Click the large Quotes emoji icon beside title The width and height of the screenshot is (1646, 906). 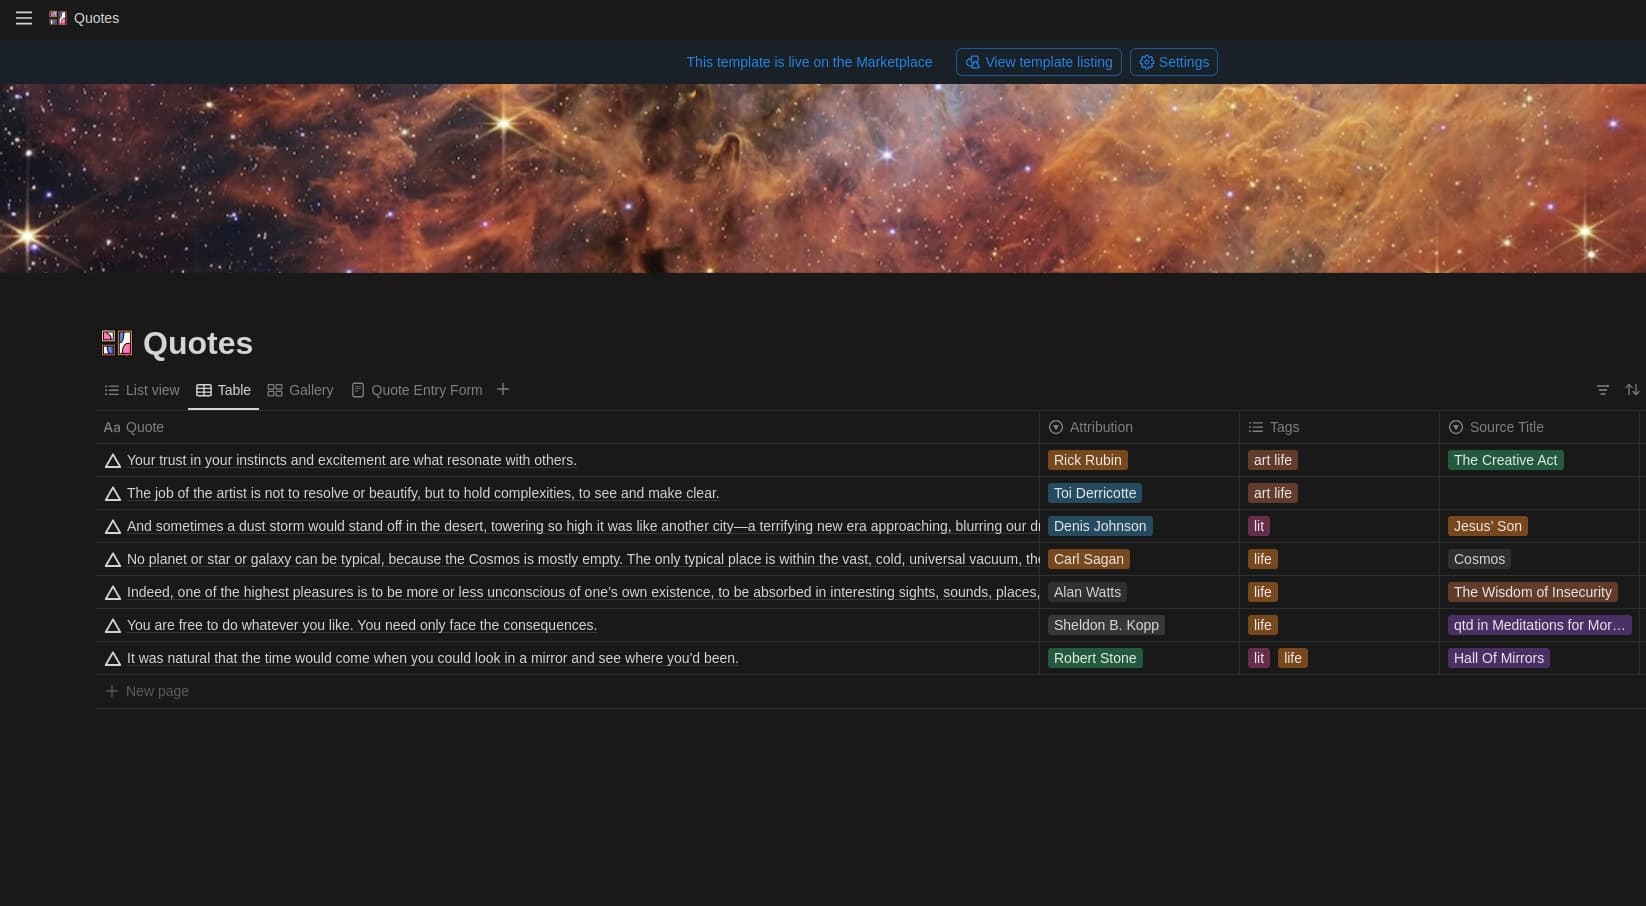pyautogui.click(x=117, y=343)
